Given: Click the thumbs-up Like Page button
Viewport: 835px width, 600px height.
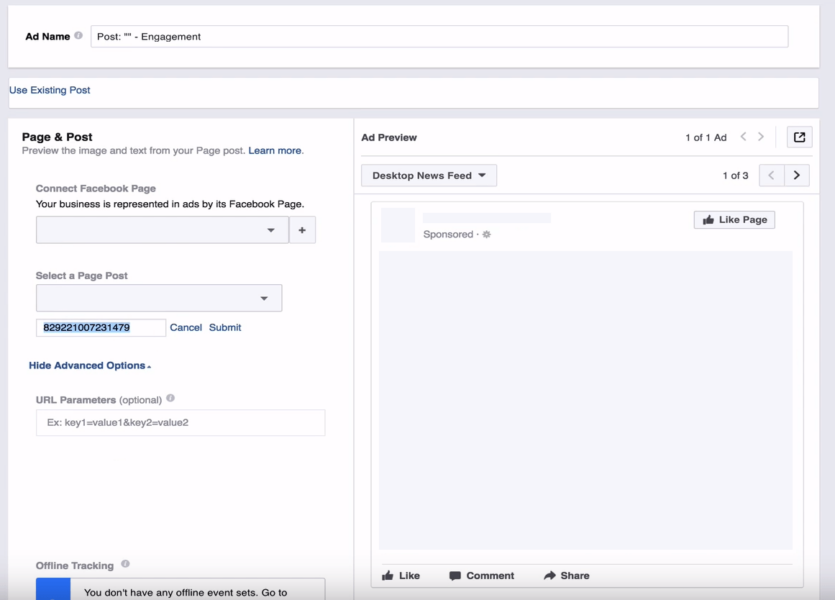Looking at the screenshot, I should [734, 219].
